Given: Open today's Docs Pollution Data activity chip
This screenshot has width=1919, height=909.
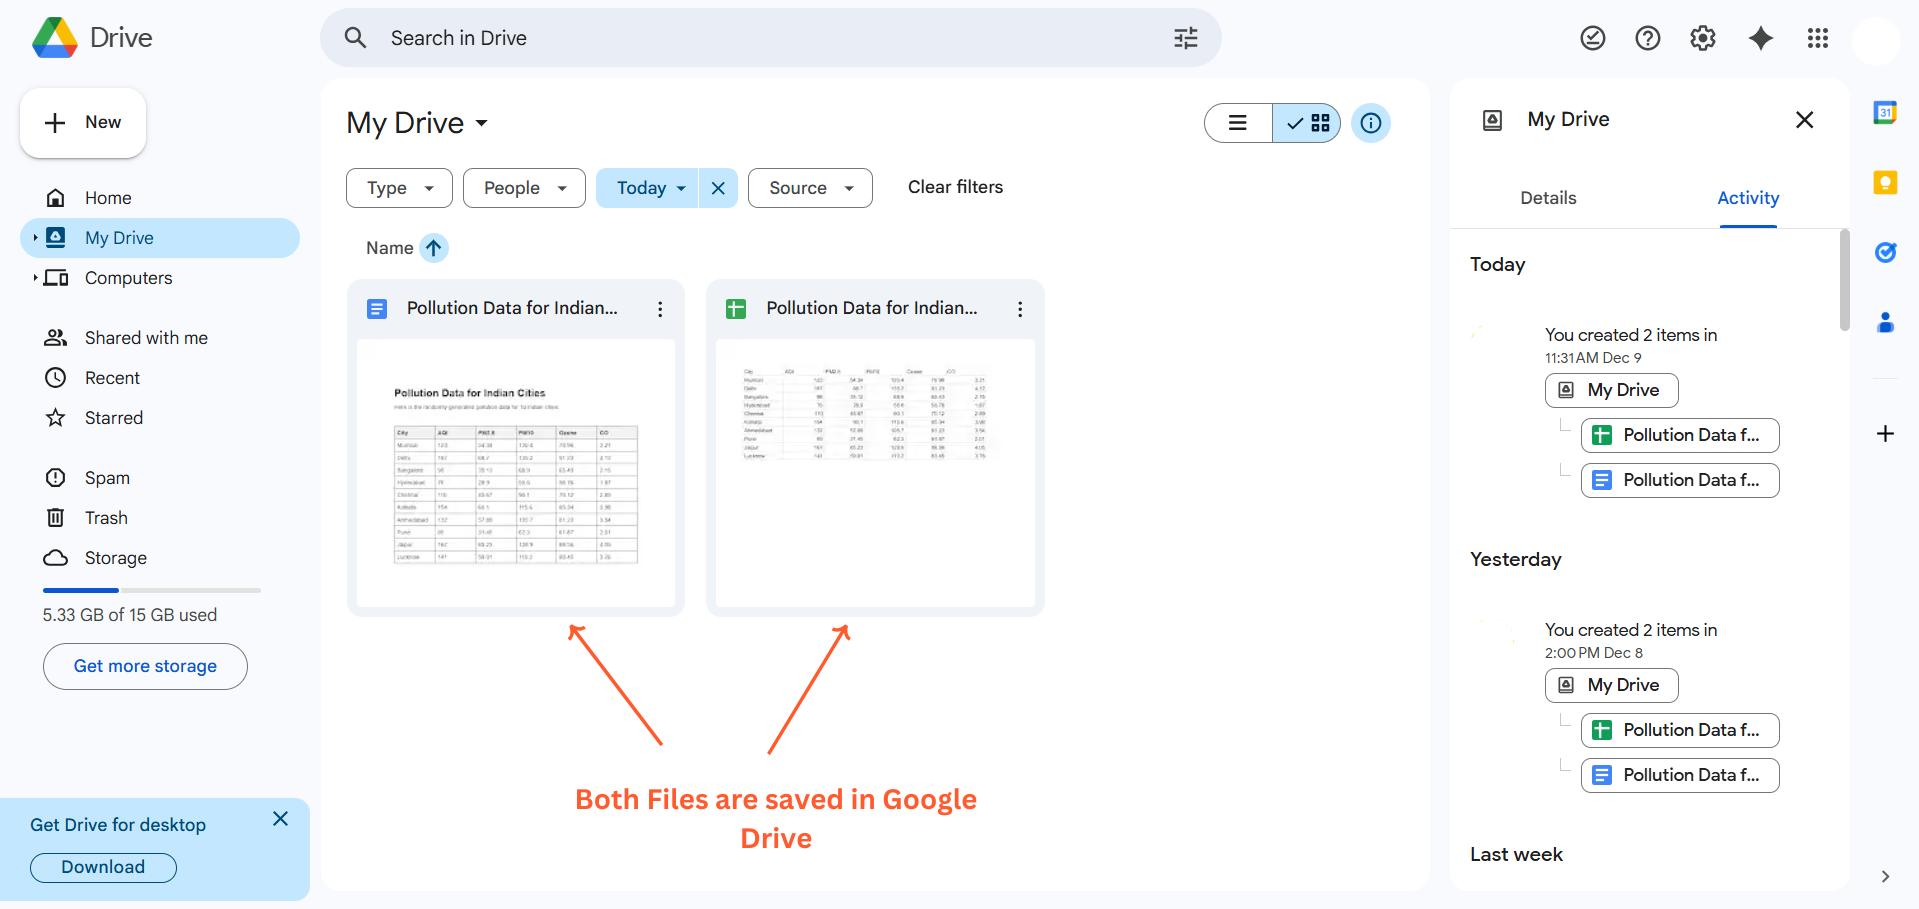Looking at the screenshot, I should tap(1680, 480).
